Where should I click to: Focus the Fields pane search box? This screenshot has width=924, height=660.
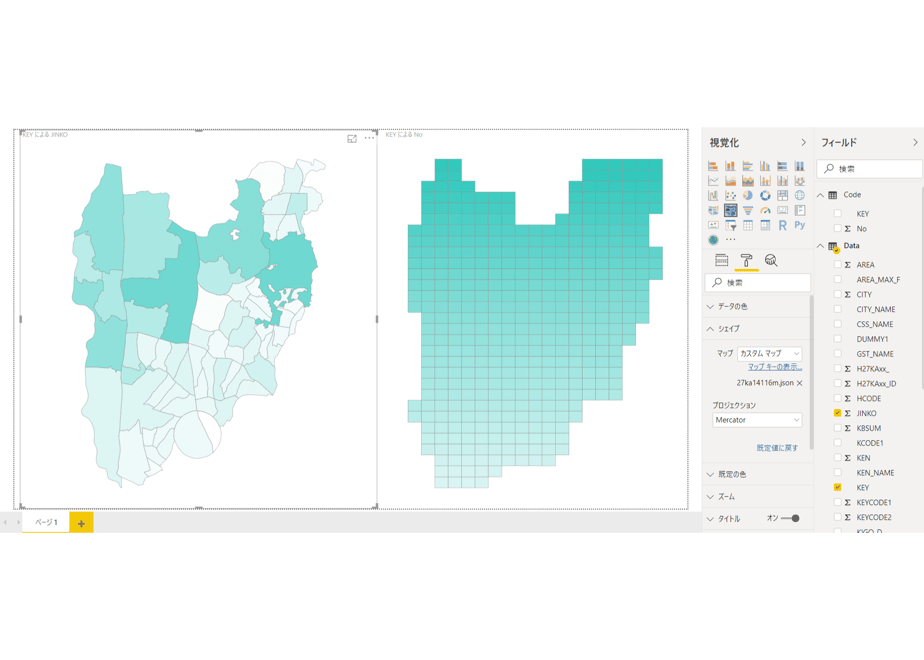point(869,169)
